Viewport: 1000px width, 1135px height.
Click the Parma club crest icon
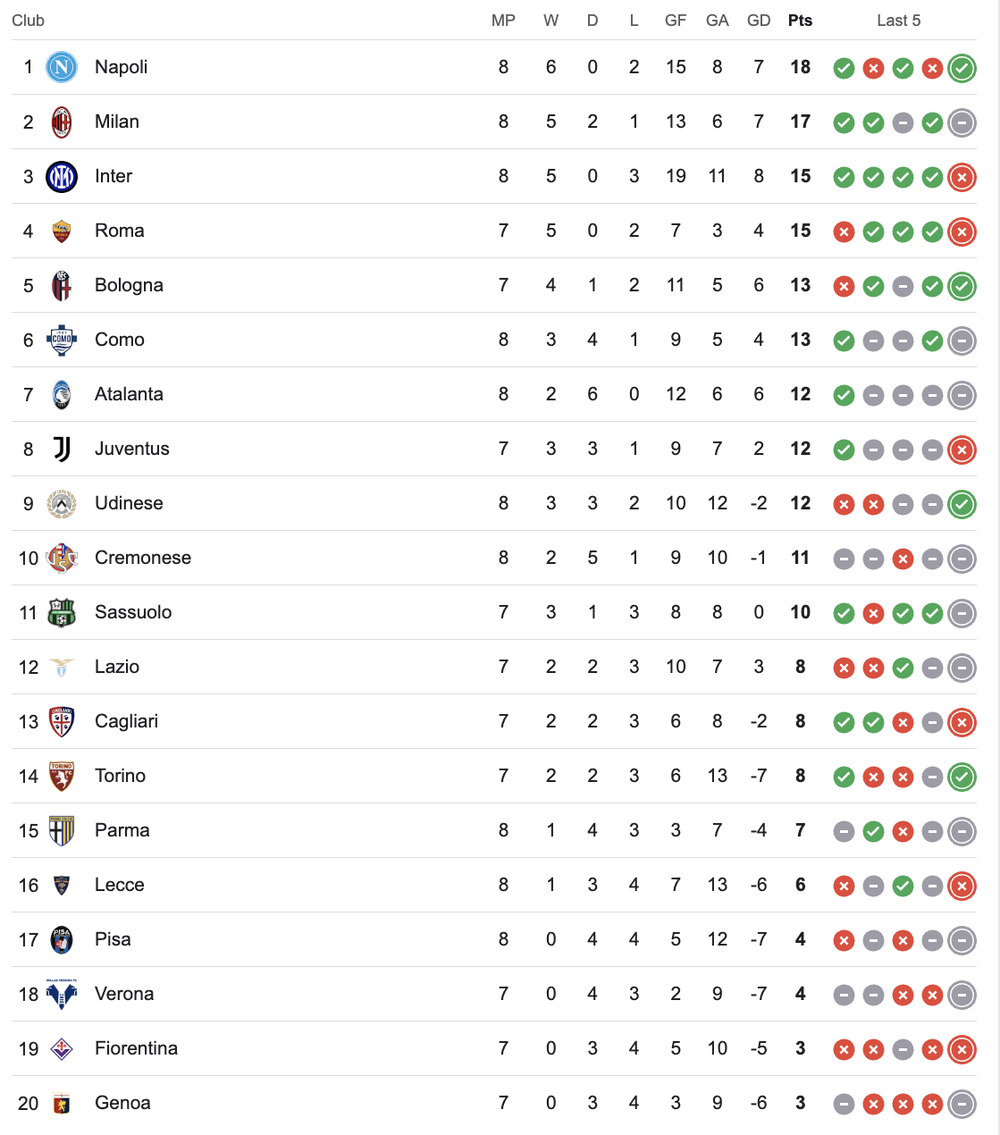click(x=62, y=830)
